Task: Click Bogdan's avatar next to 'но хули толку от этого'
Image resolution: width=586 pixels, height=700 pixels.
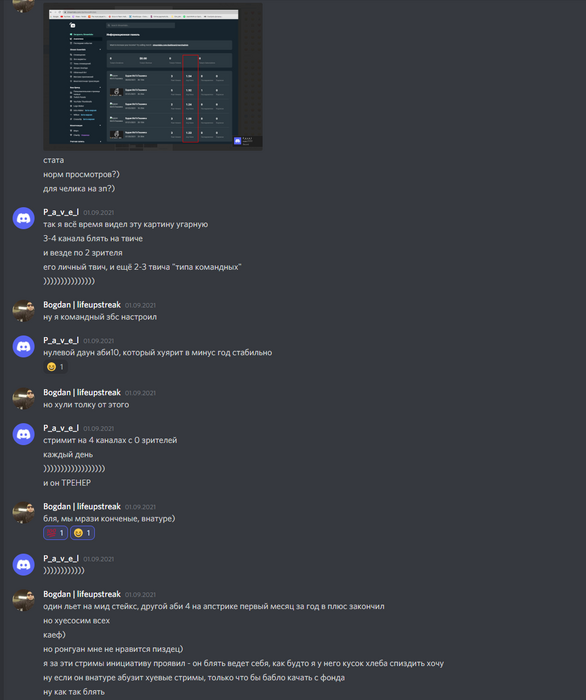Action: tap(24, 398)
